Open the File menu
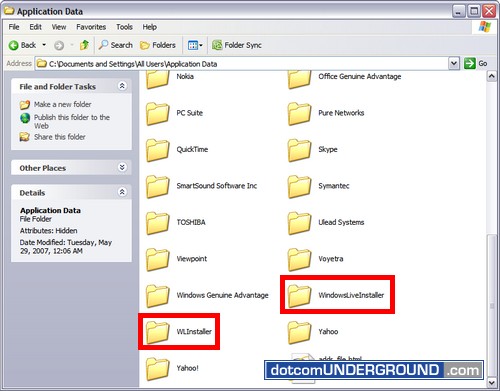This screenshot has width=500, height=391. (x=14, y=27)
